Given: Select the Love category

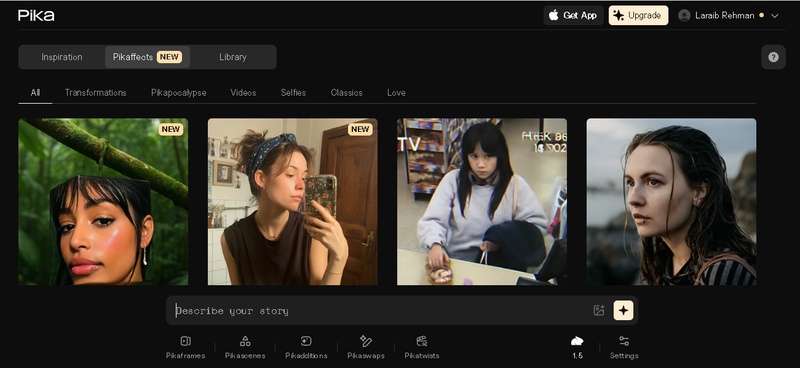Looking at the screenshot, I should pos(396,92).
